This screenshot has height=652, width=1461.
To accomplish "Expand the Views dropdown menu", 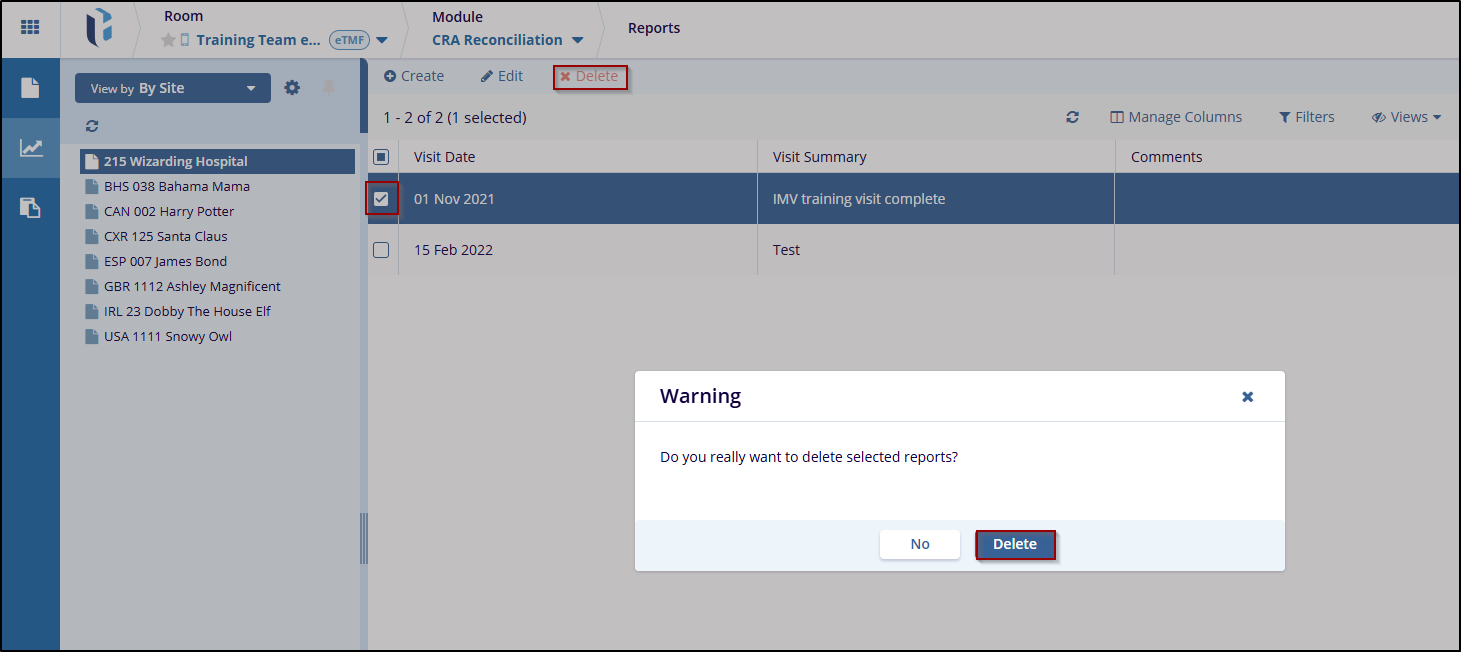I will coord(1406,117).
